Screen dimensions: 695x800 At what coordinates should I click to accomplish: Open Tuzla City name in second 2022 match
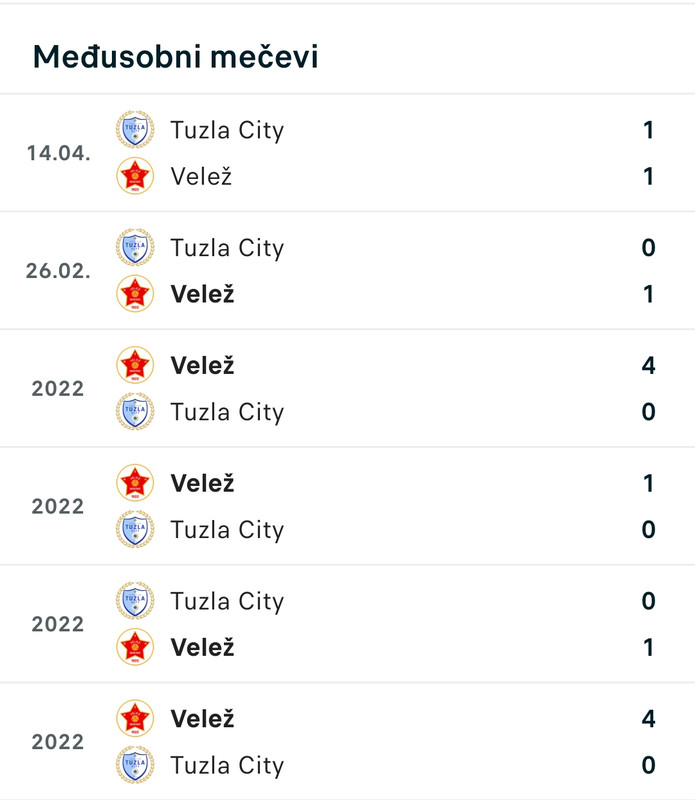(x=227, y=531)
